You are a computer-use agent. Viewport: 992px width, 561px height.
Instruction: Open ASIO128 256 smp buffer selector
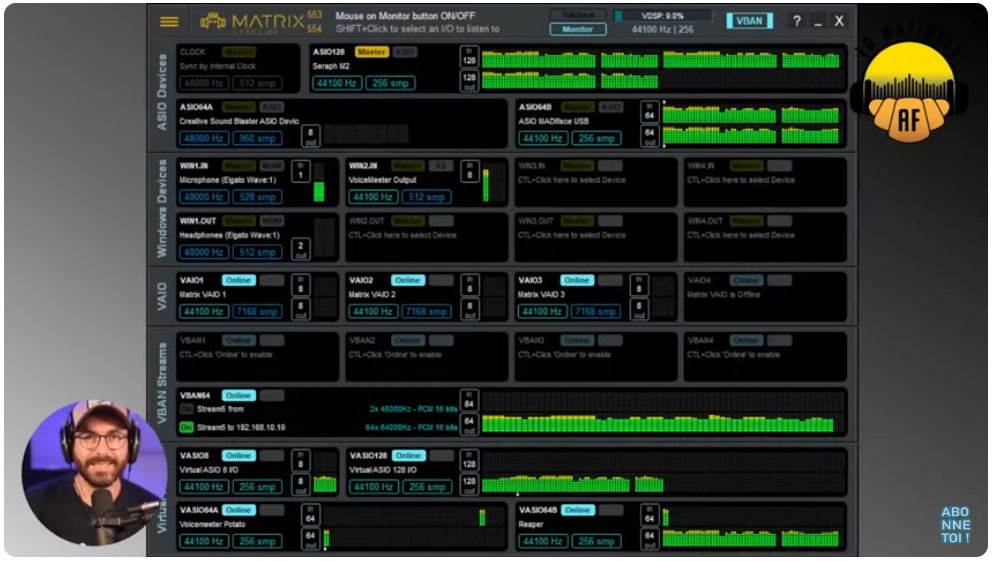pos(390,83)
